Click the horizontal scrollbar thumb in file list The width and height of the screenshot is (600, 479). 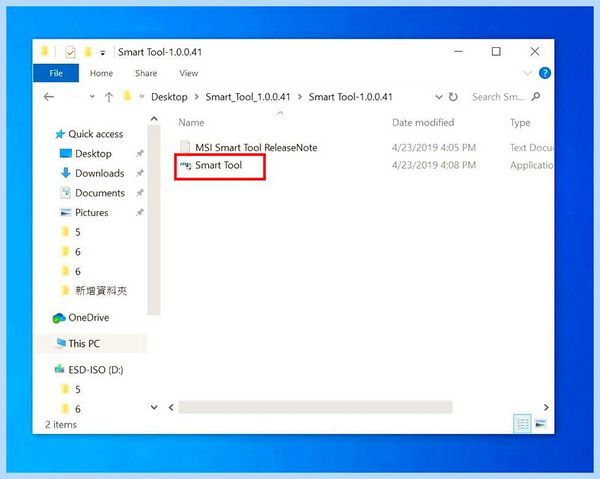pyautogui.click(x=316, y=407)
